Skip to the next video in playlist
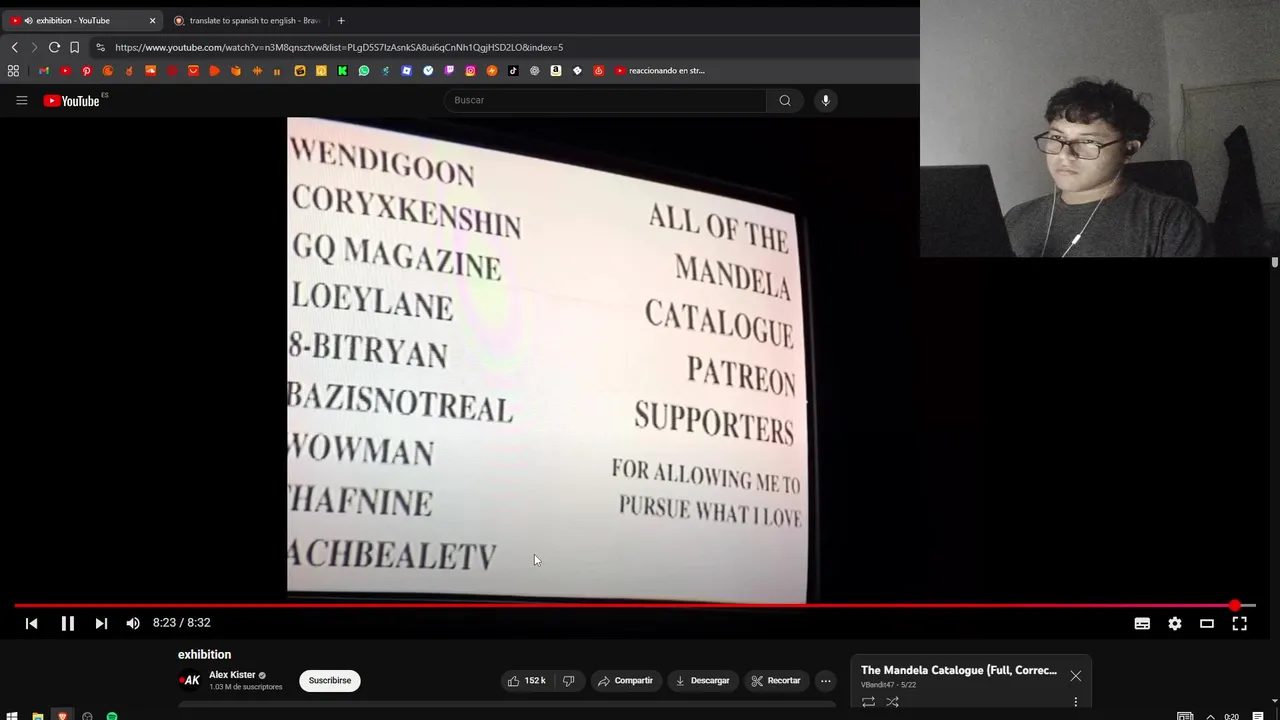 [101, 623]
